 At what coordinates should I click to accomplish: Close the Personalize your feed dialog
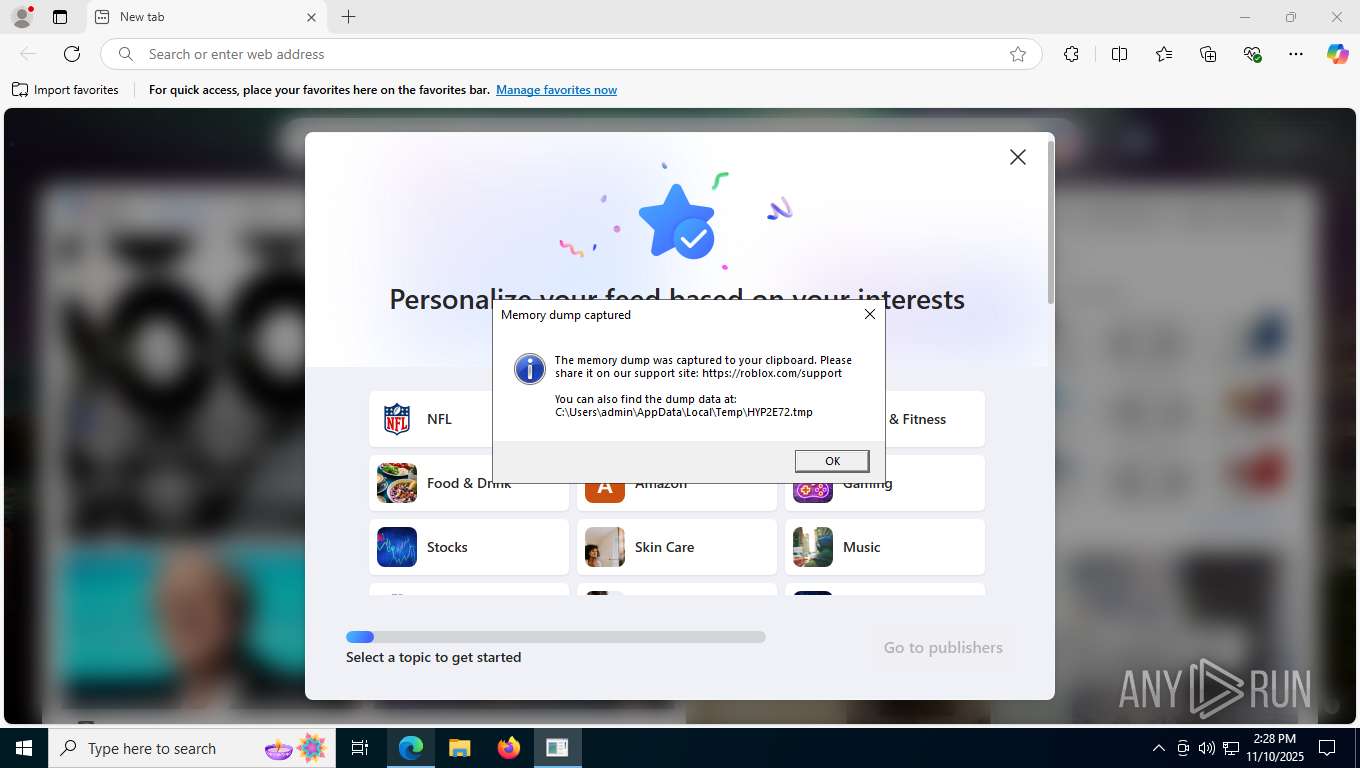(1018, 157)
